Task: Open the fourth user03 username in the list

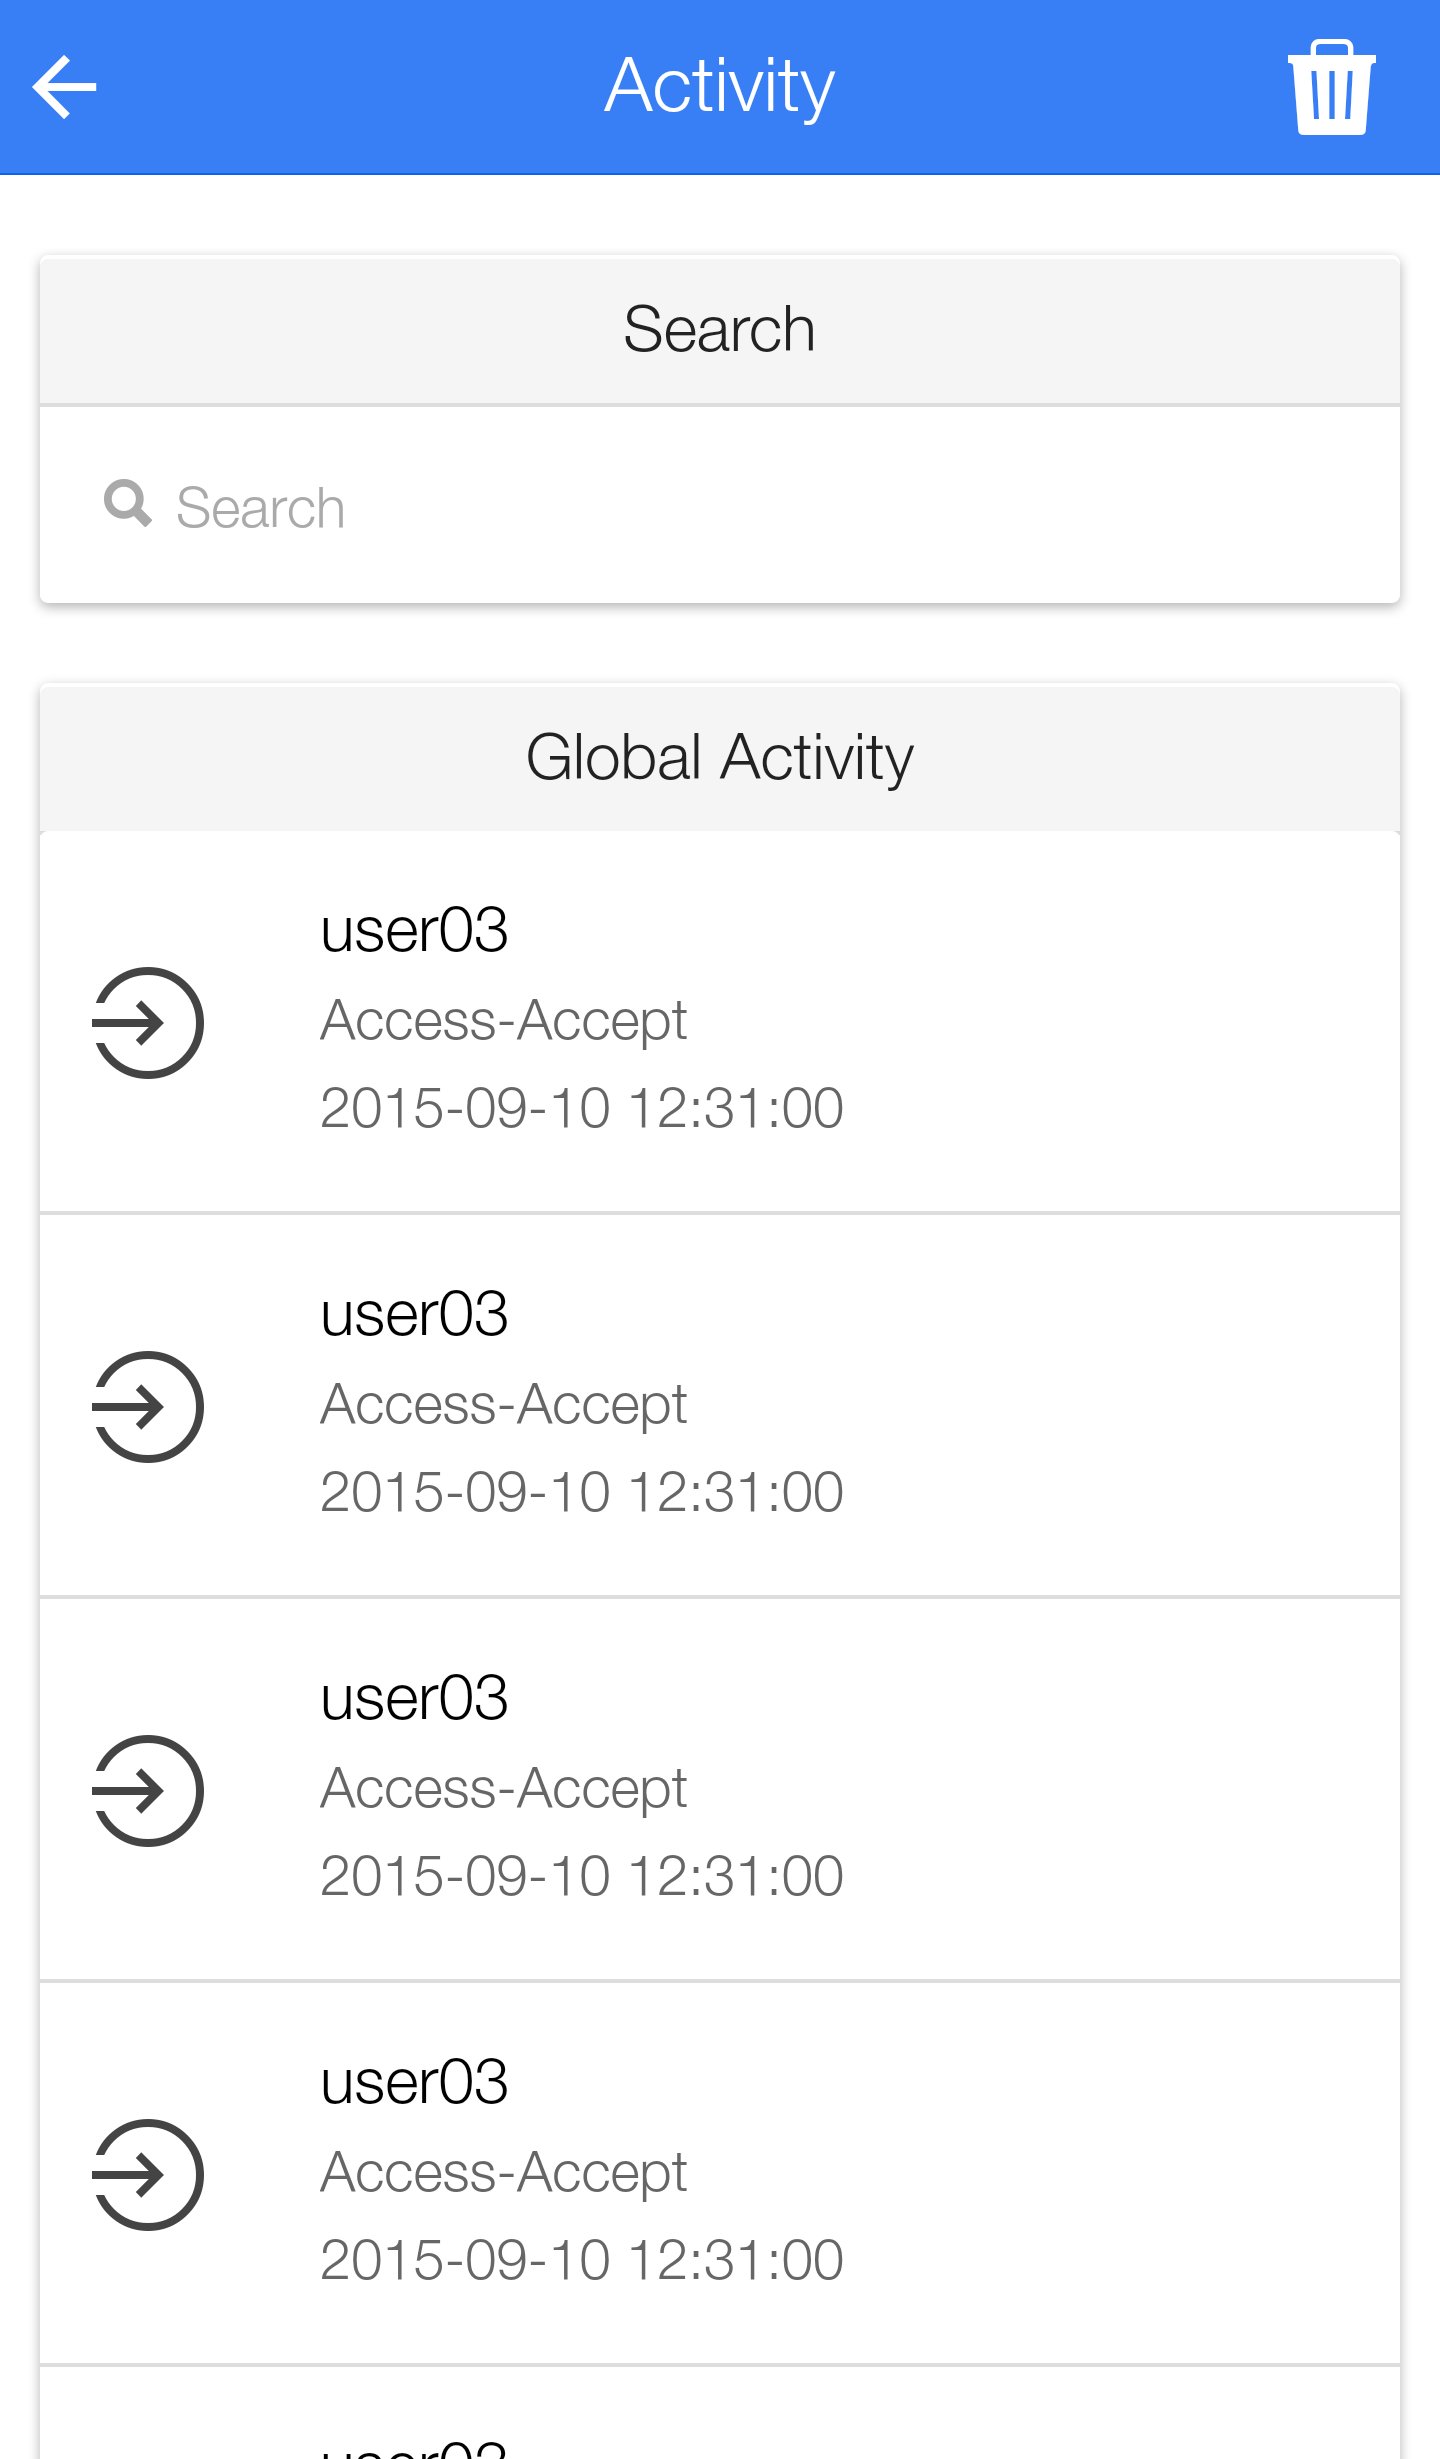Action: [x=414, y=2083]
